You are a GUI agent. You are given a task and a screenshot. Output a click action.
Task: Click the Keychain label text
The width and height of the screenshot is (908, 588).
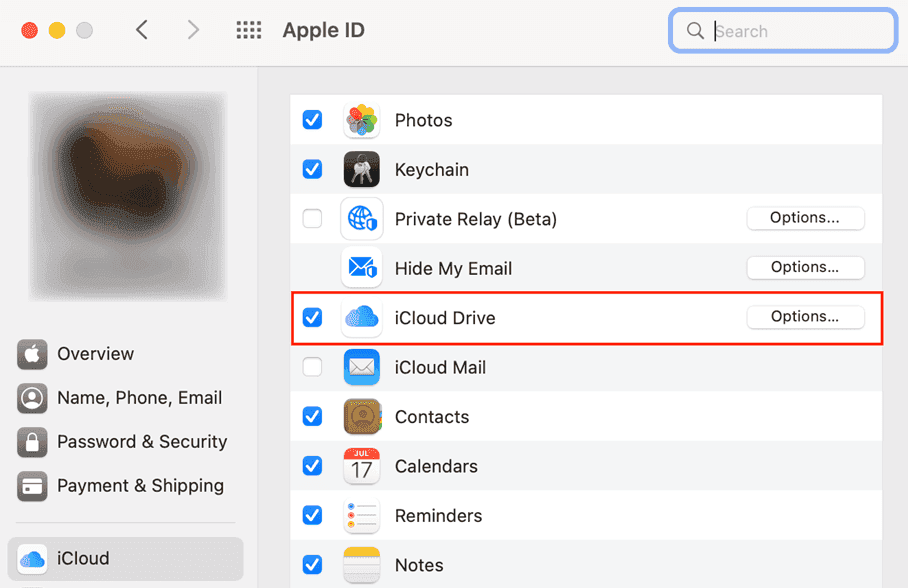[x=431, y=170]
